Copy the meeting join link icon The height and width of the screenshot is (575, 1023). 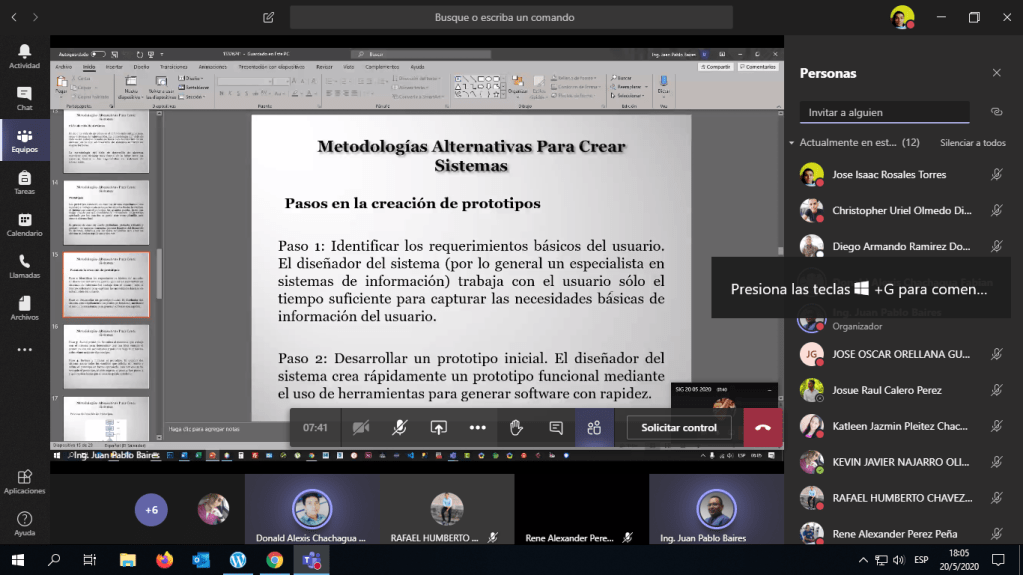tap(995, 112)
